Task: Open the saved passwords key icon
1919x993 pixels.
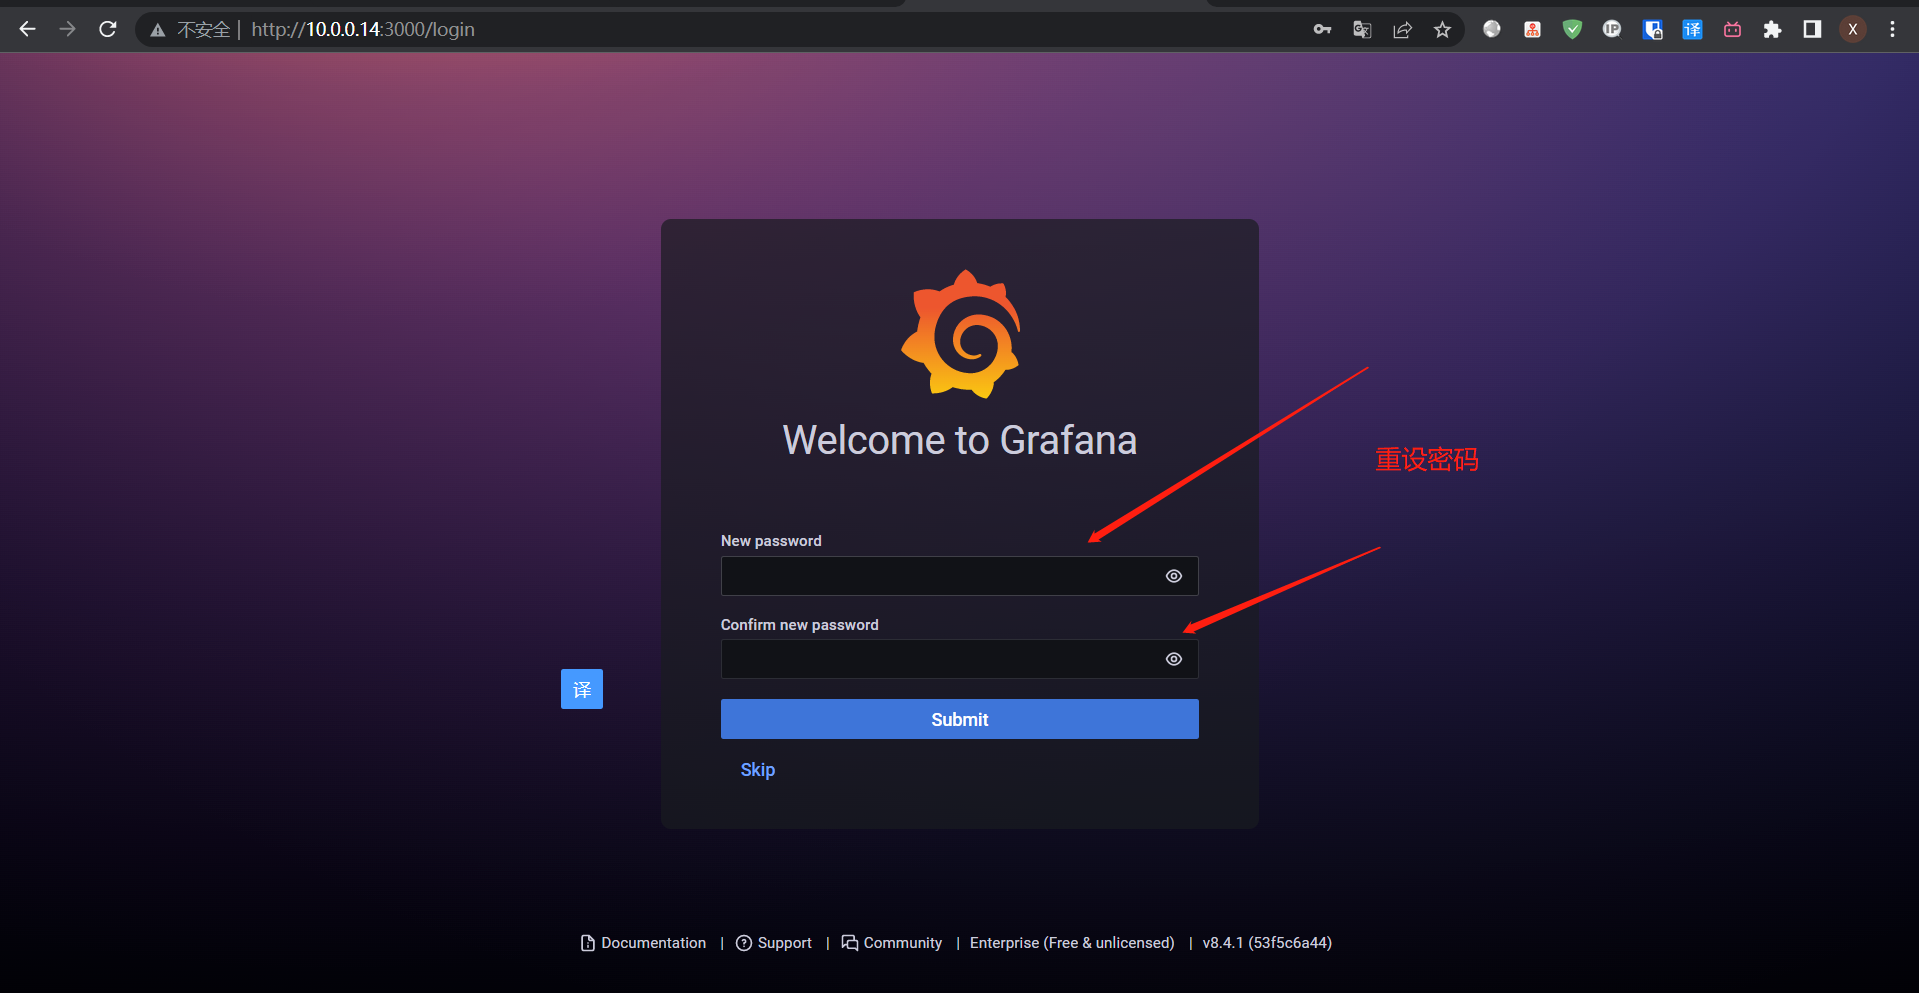Action: pyautogui.click(x=1322, y=29)
